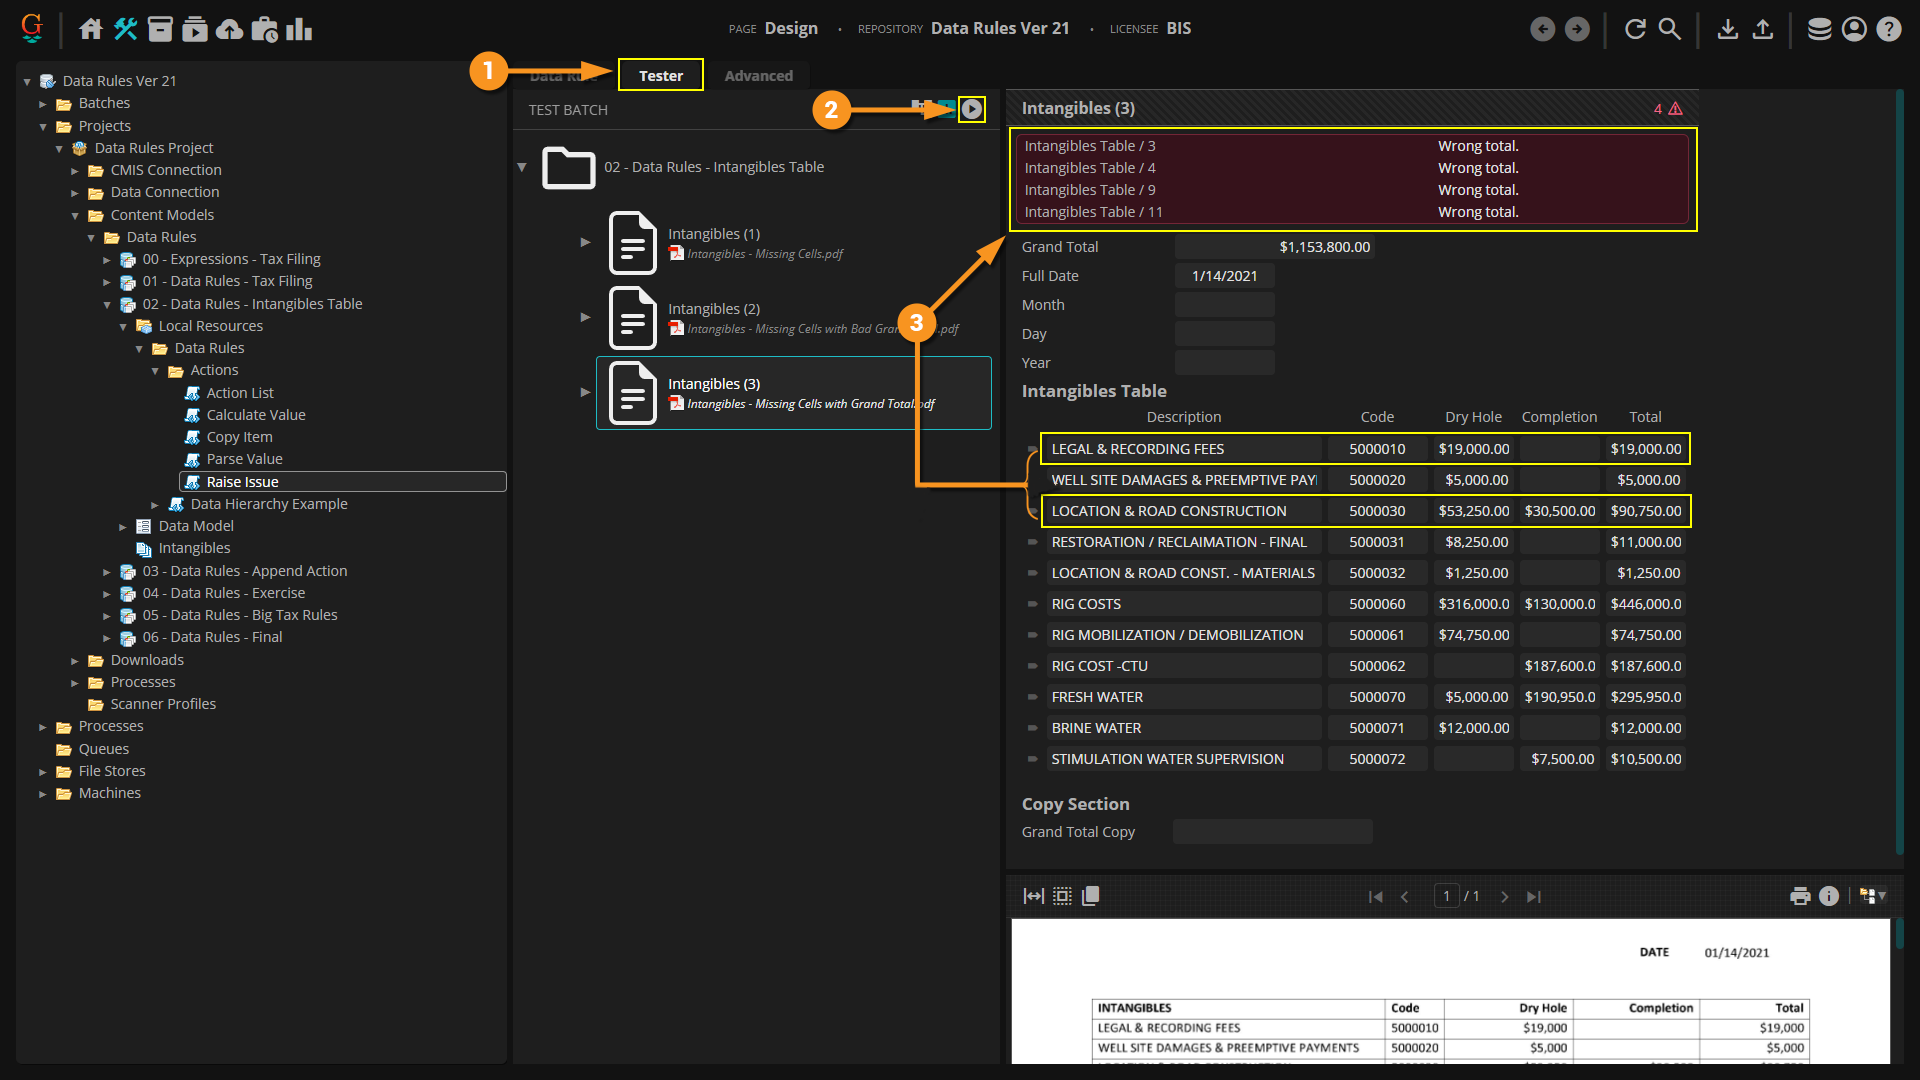Click the Grand Total Copy input field
Viewport: 1920px width, 1080px height.
[x=1272, y=832]
